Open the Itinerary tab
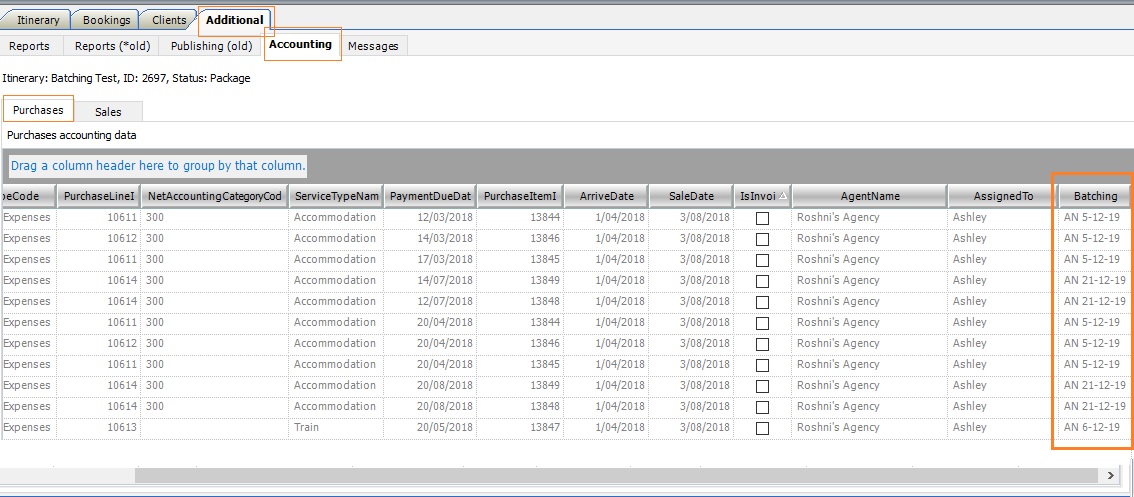The image size is (1134, 497). click(38, 20)
